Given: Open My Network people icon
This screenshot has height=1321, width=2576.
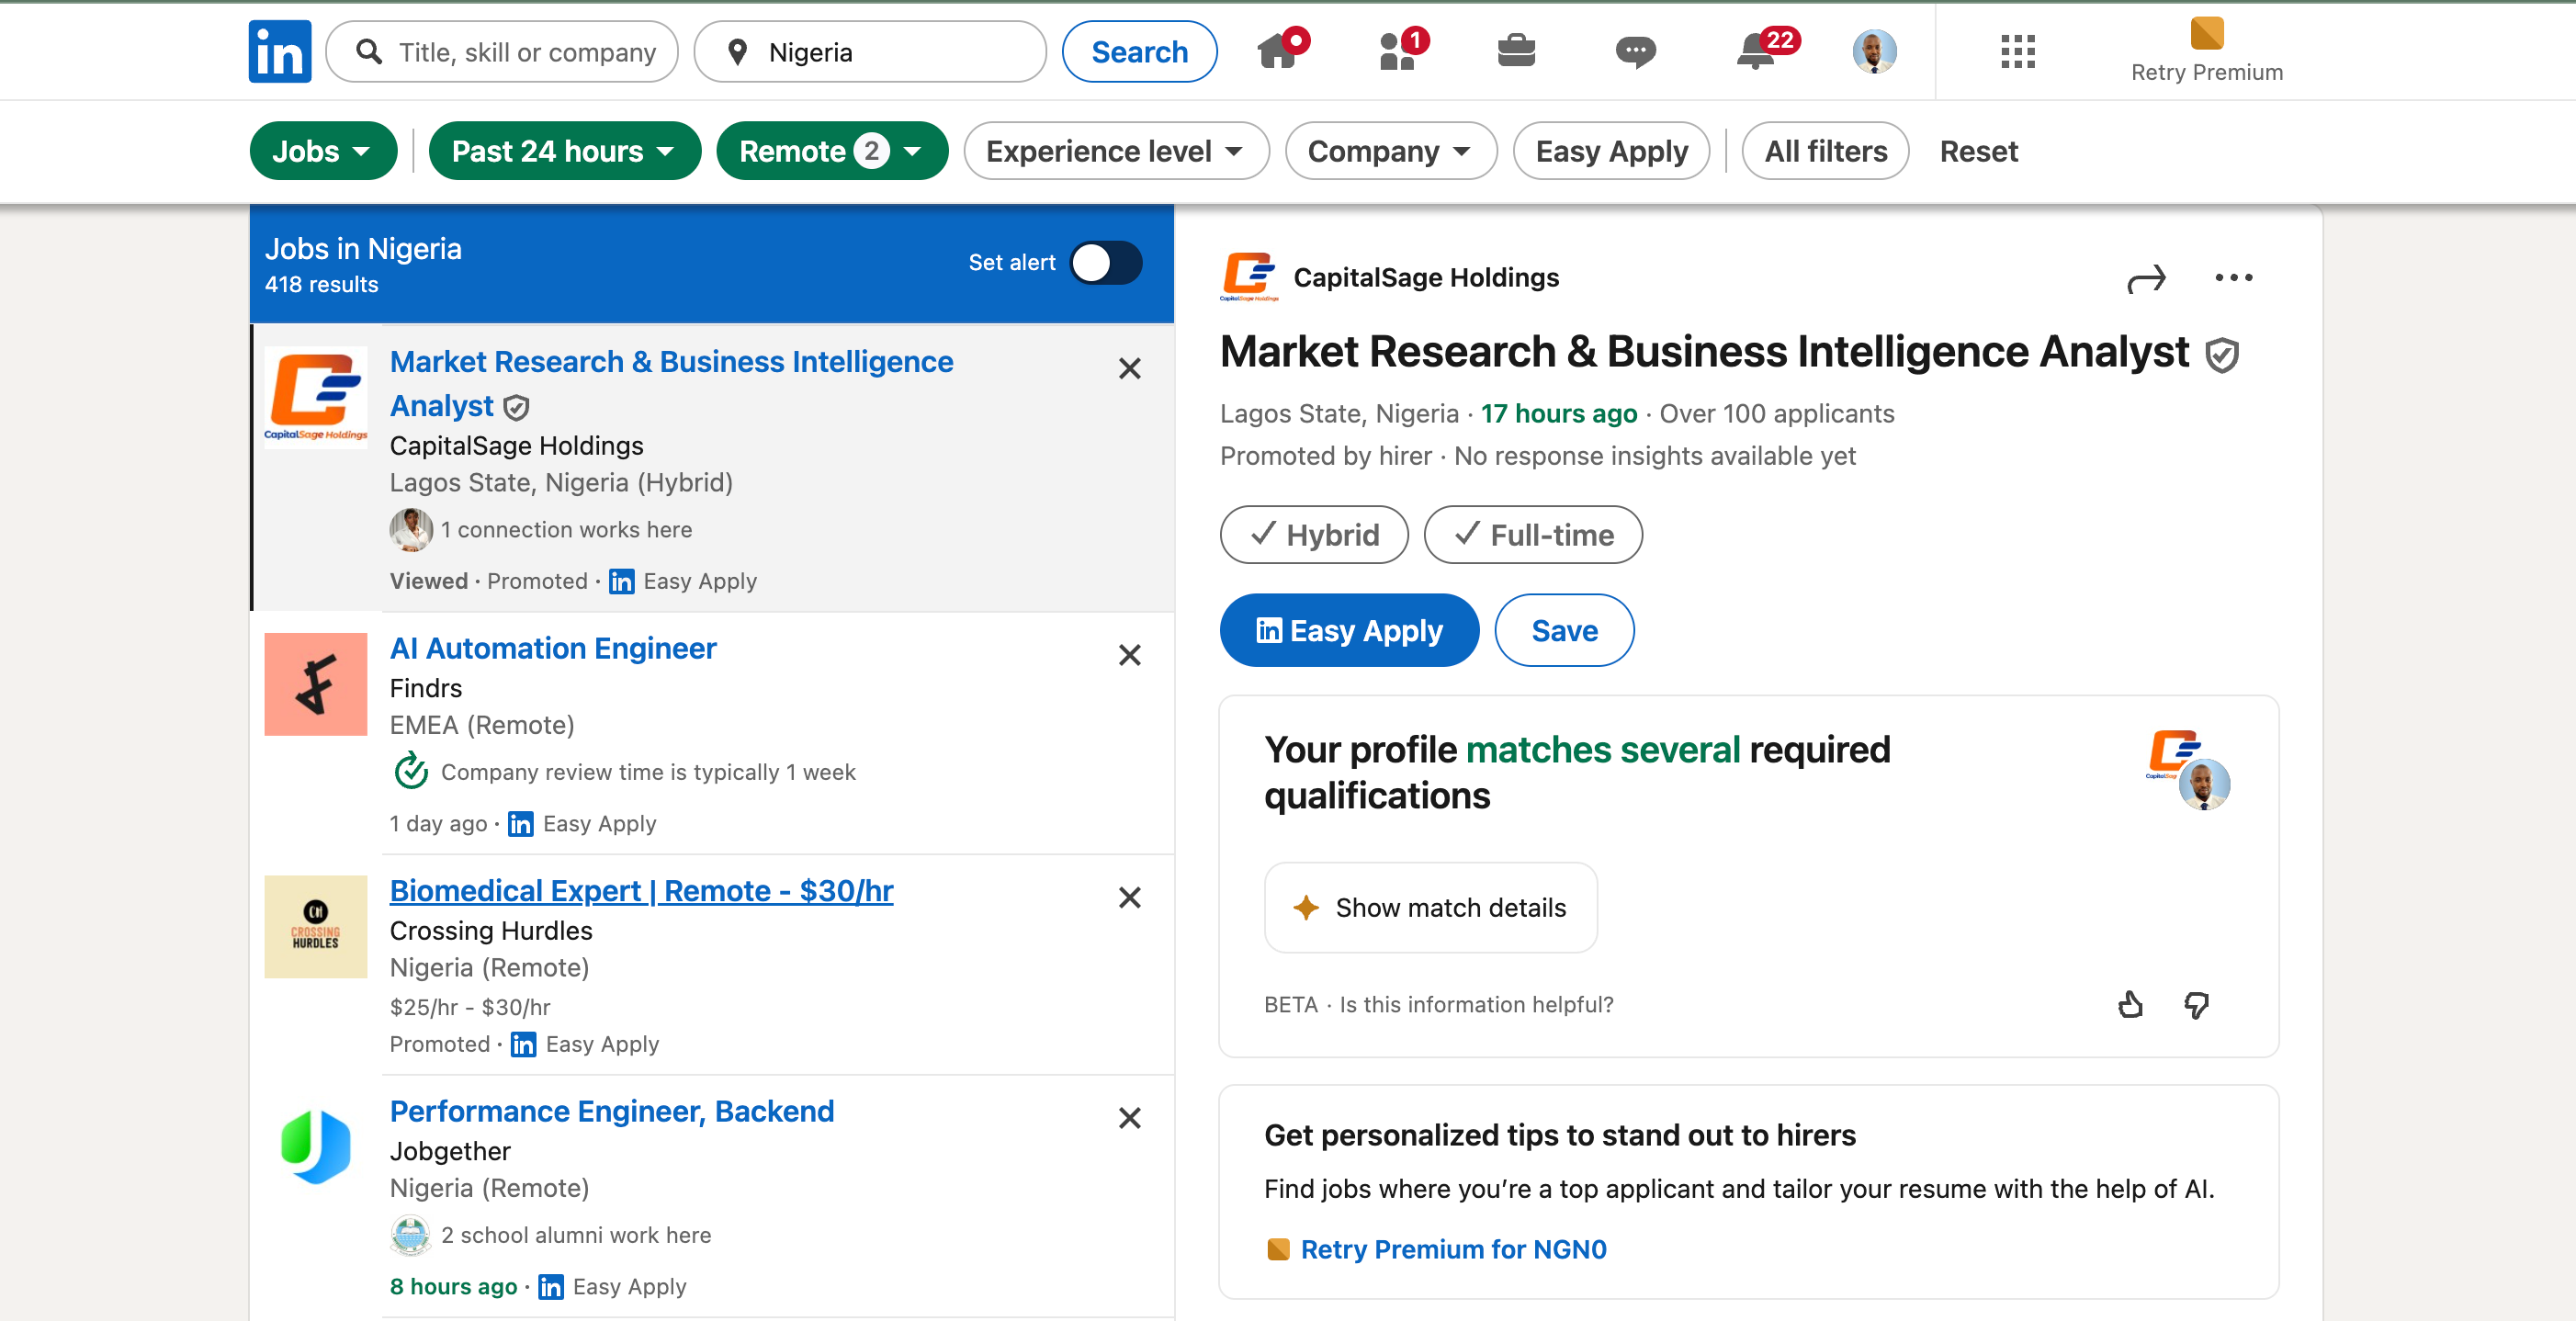Looking at the screenshot, I should pos(1398,51).
